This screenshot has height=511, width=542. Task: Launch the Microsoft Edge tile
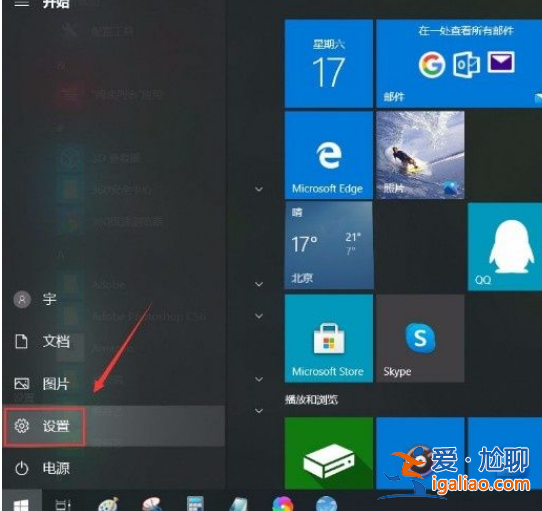click(x=328, y=155)
